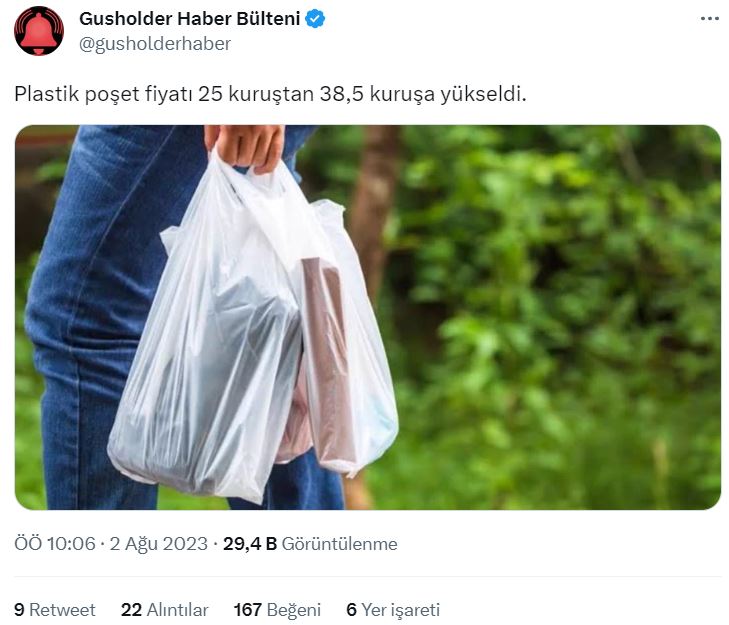The image size is (729, 625).
Task: Click the 6 Yer işareti bookmarks
Action: click(393, 610)
